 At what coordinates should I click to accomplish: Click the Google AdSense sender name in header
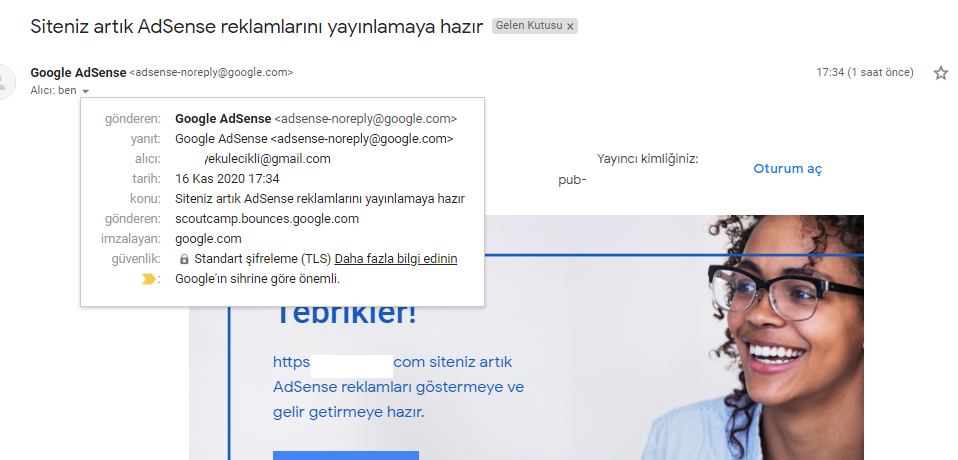(78, 73)
